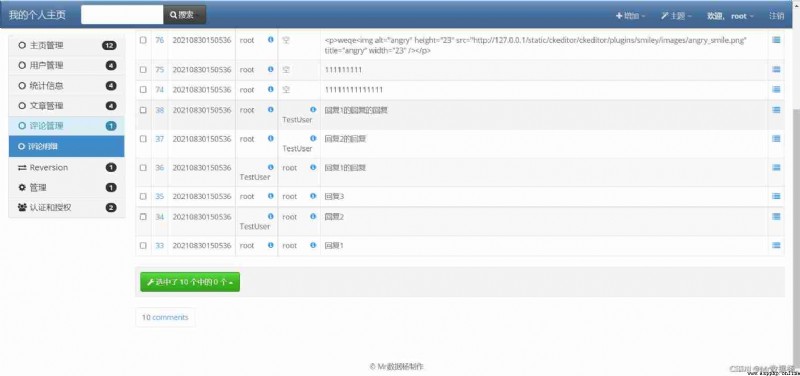
Task: Check the box for comment 36
Action: coord(143,168)
